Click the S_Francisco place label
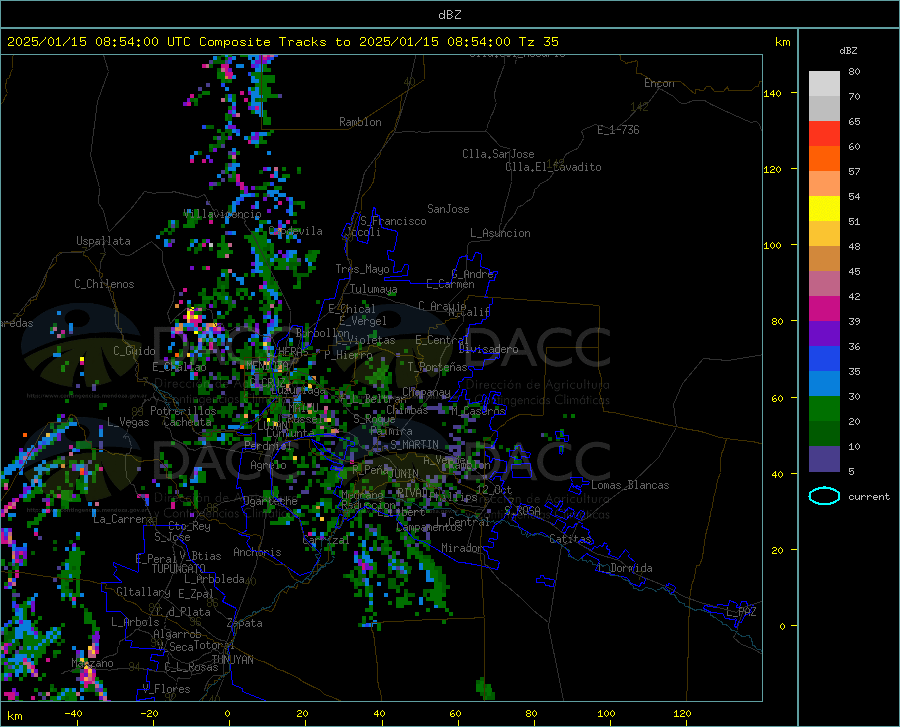The width and height of the screenshot is (900, 727). [x=394, y=221]
